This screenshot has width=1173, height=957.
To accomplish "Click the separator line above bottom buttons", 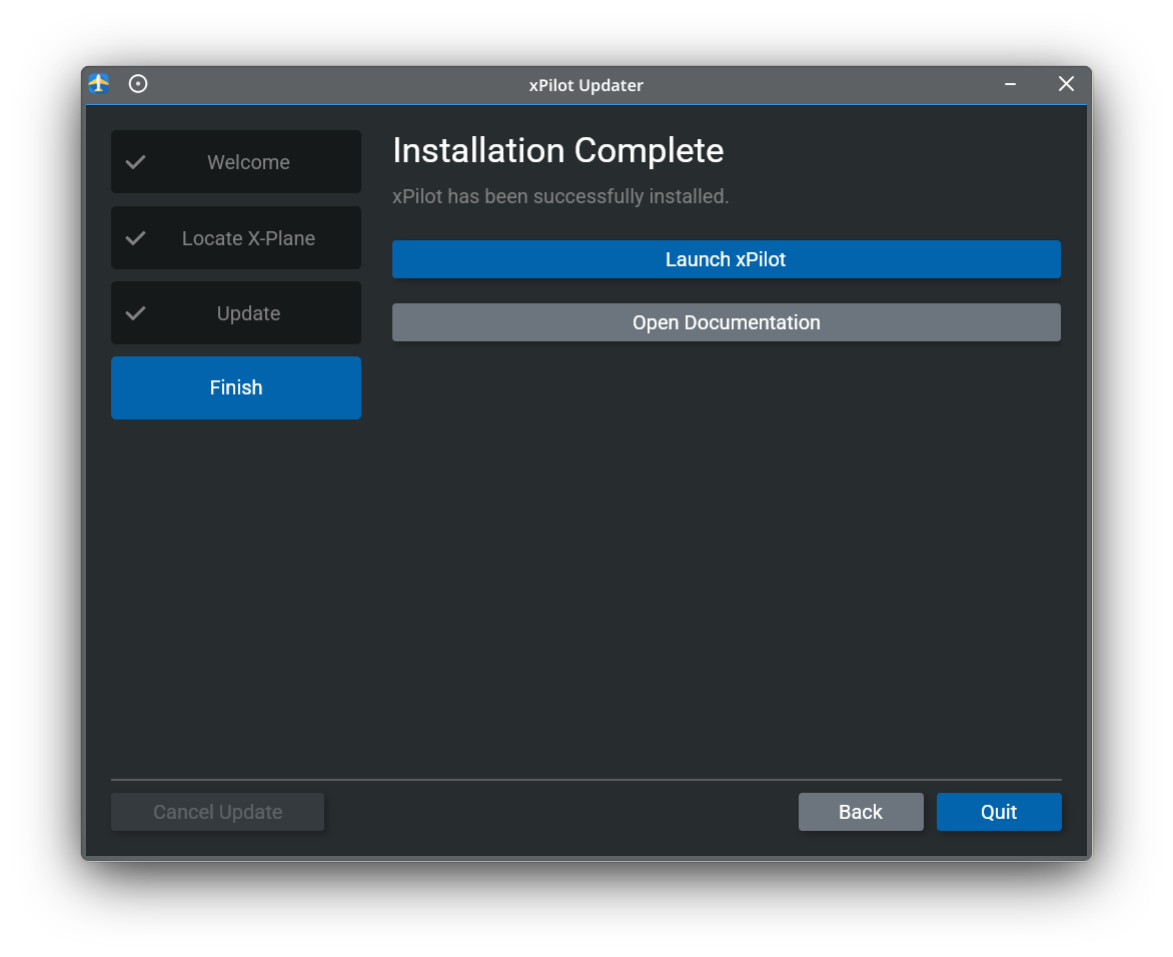I will (x=586, y=779).
